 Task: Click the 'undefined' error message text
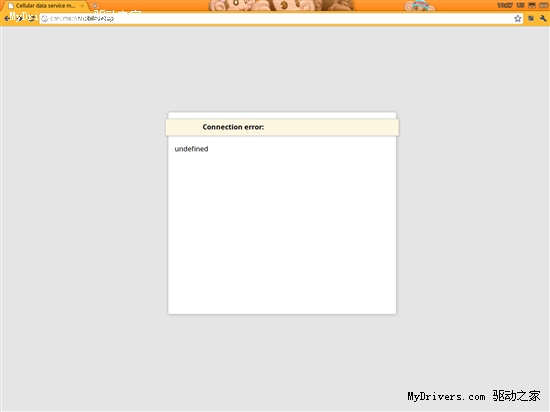tap(192, 149)
